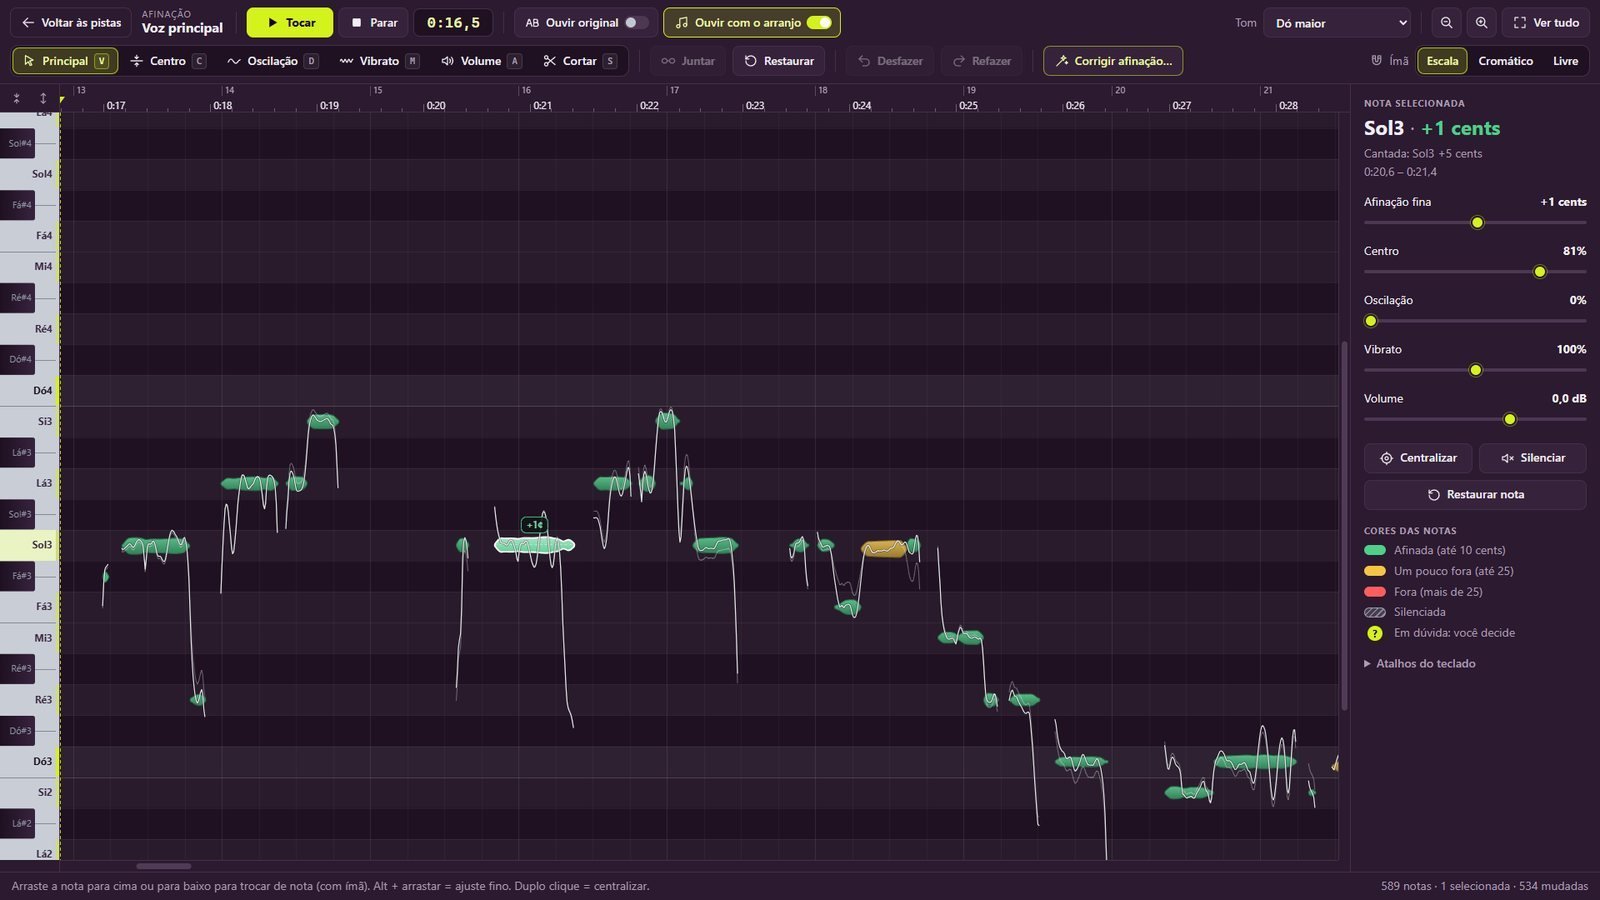The image size is (1600, 900).
Task: Switch to Livre mode
Action: coord(1565,61)
